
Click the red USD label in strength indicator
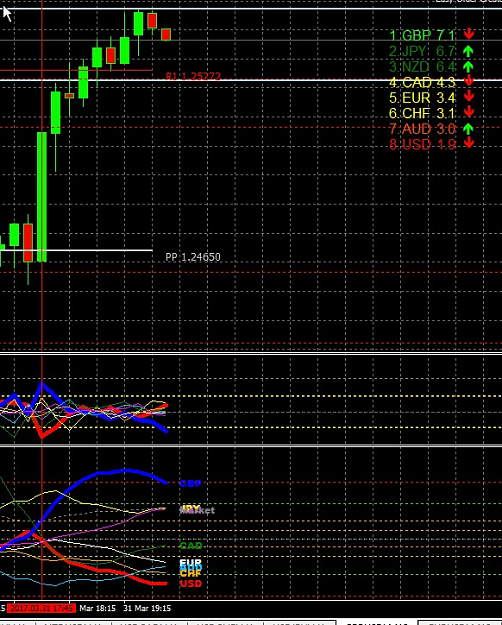tap(191, 584)
